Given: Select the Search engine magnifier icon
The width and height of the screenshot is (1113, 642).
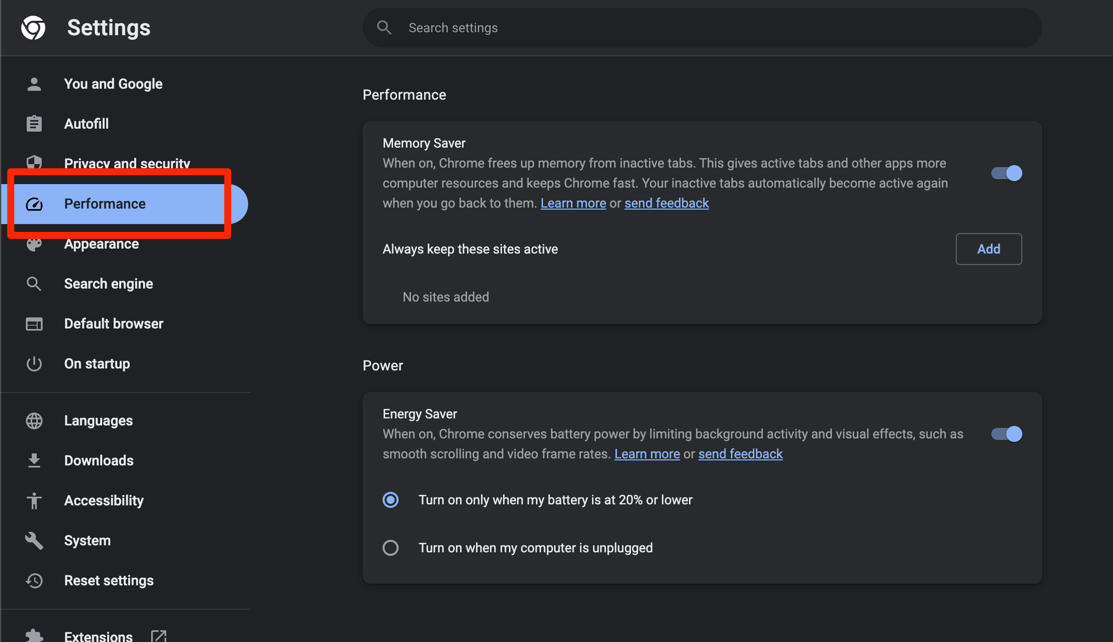Looking at the screenshot, I should 34,283.
